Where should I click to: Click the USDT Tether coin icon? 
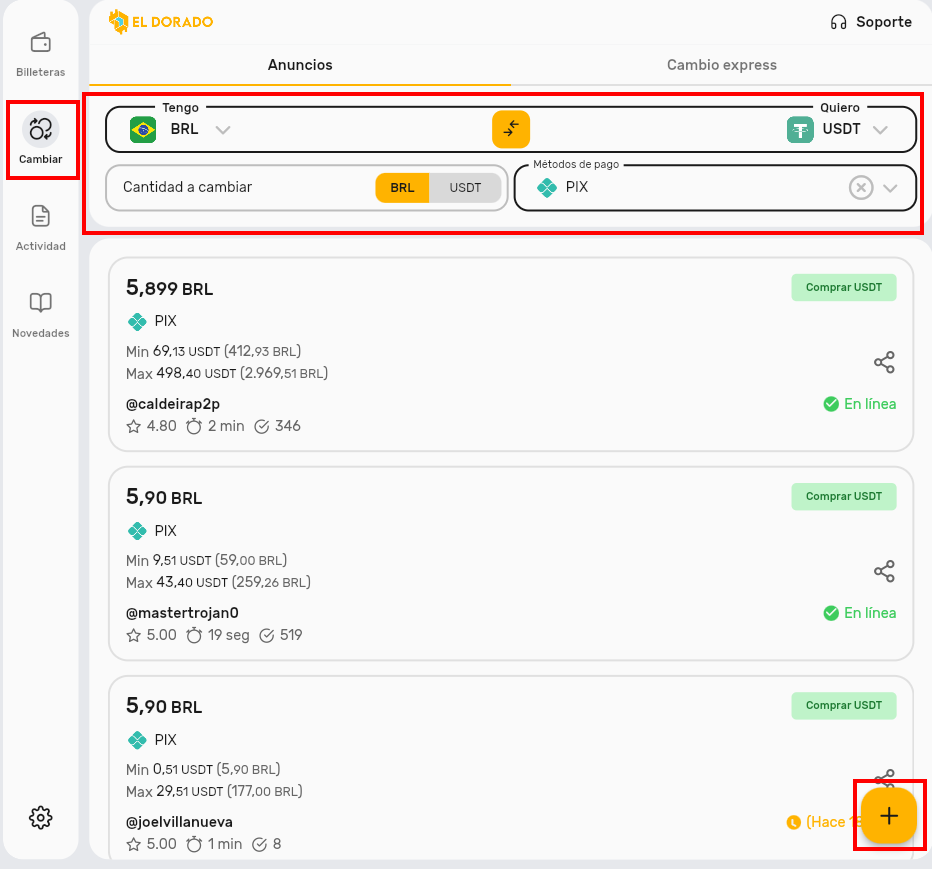pos(800,130)
